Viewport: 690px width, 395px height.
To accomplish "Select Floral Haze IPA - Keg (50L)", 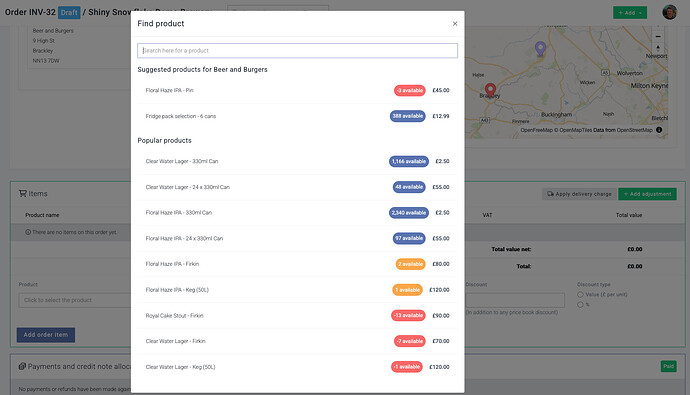I will (297, 290).
